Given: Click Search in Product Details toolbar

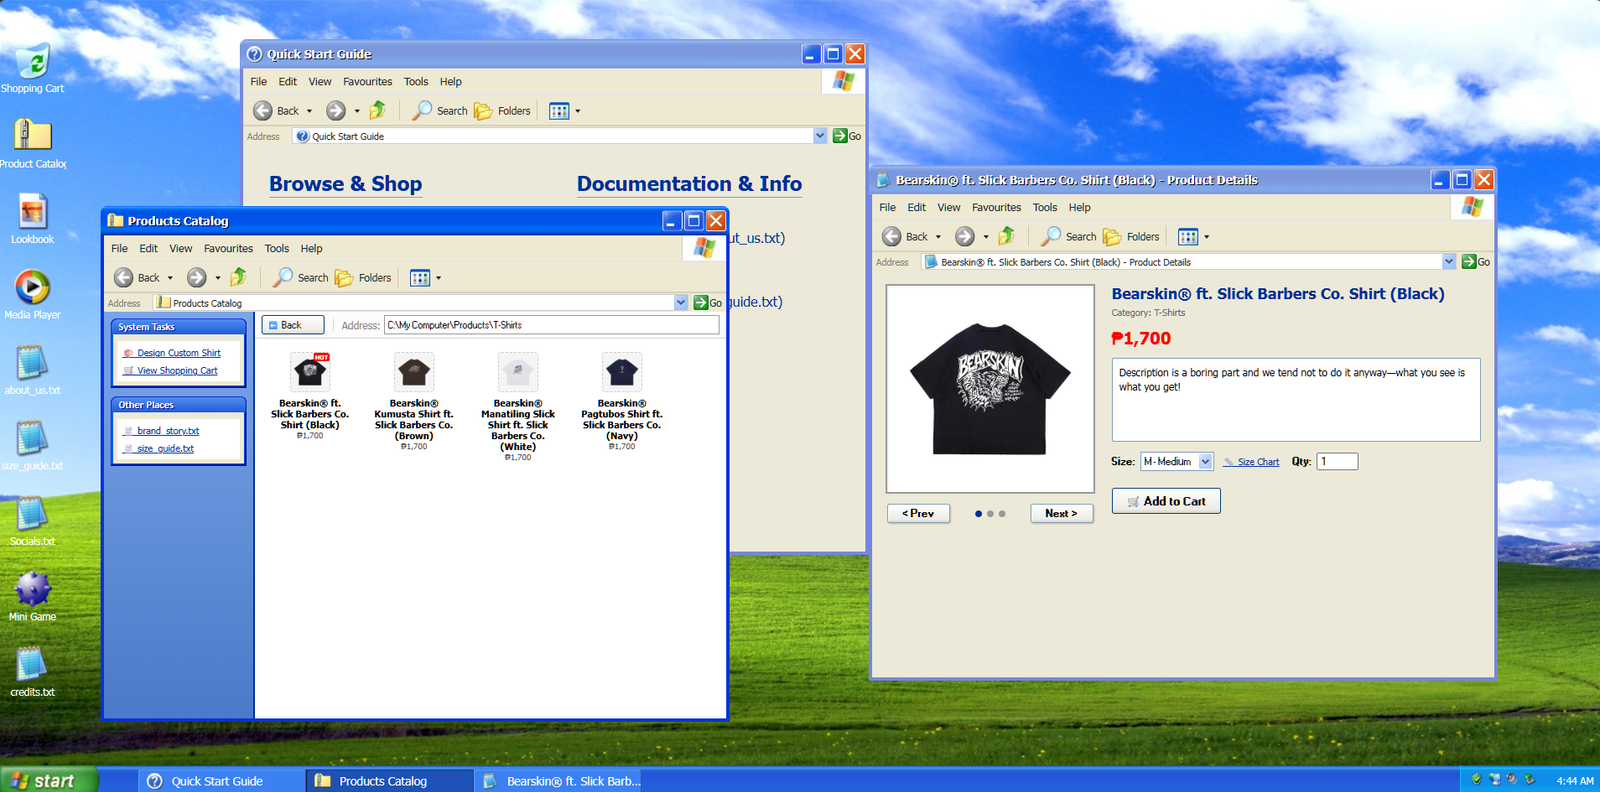Looking at the screenshot, I should pyautogui.click(x=1069, y=236).
